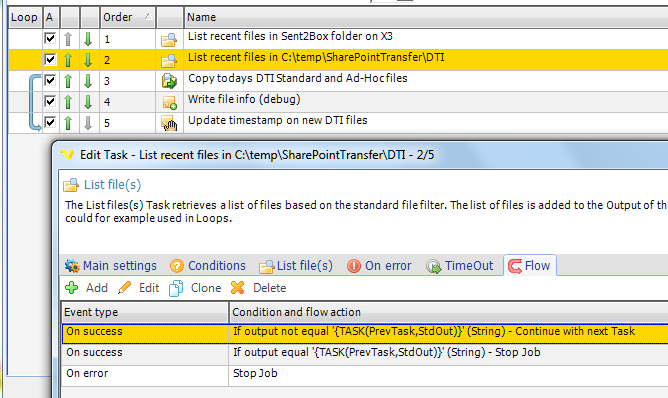The width and height of the screenshot is (668, 398).
Task: Toggle active checkbox for task 5
Action: tap(50, 122)
